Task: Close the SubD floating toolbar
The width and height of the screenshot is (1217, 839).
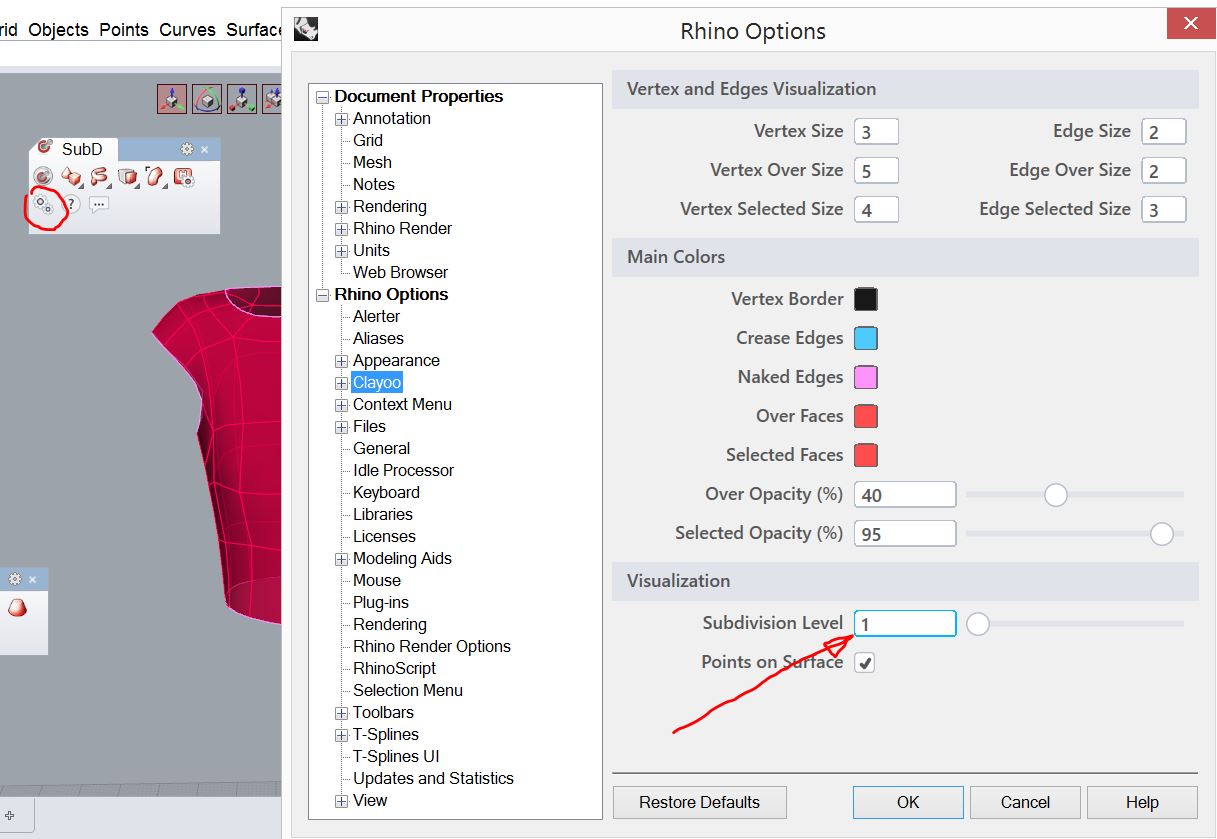Action: point(205,149)
